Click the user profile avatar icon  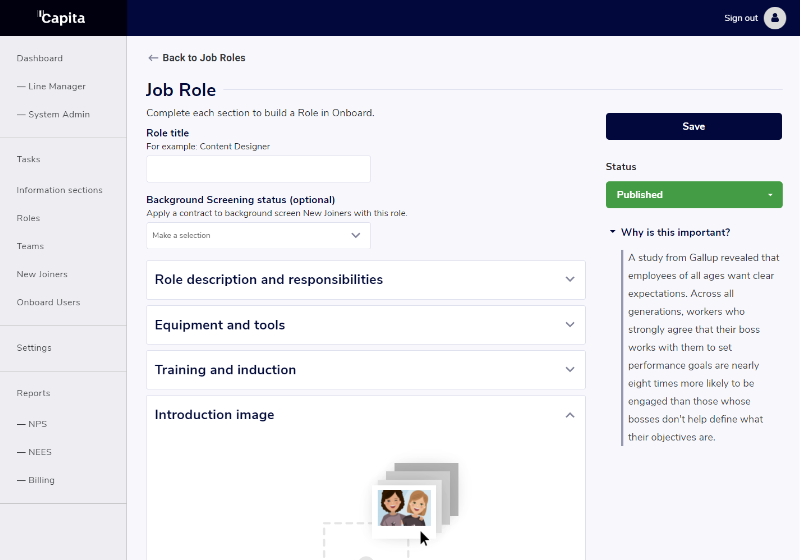774,18
